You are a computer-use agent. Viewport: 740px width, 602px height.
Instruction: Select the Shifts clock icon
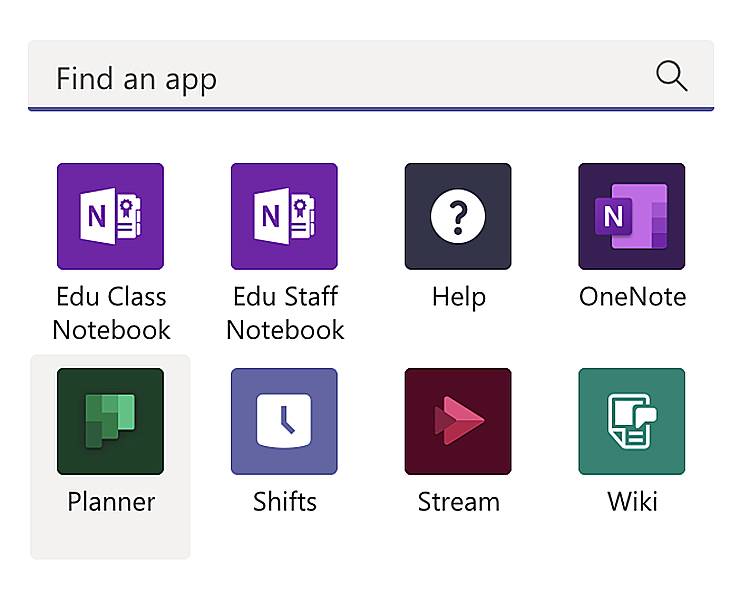click(x=284, y=421)
